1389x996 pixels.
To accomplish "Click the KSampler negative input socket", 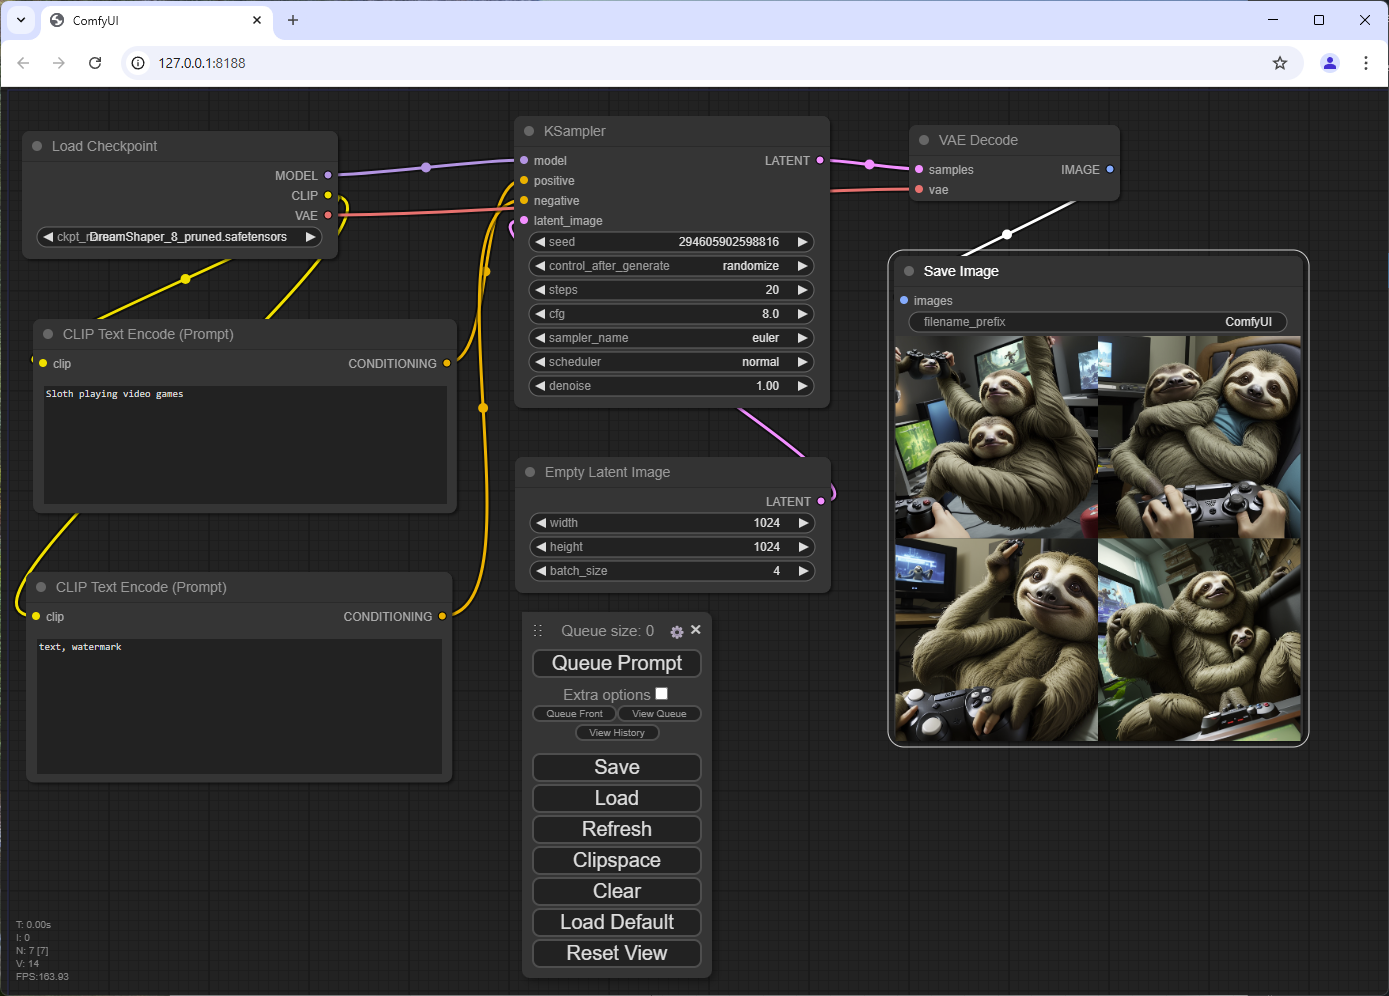I will [524, 200].
